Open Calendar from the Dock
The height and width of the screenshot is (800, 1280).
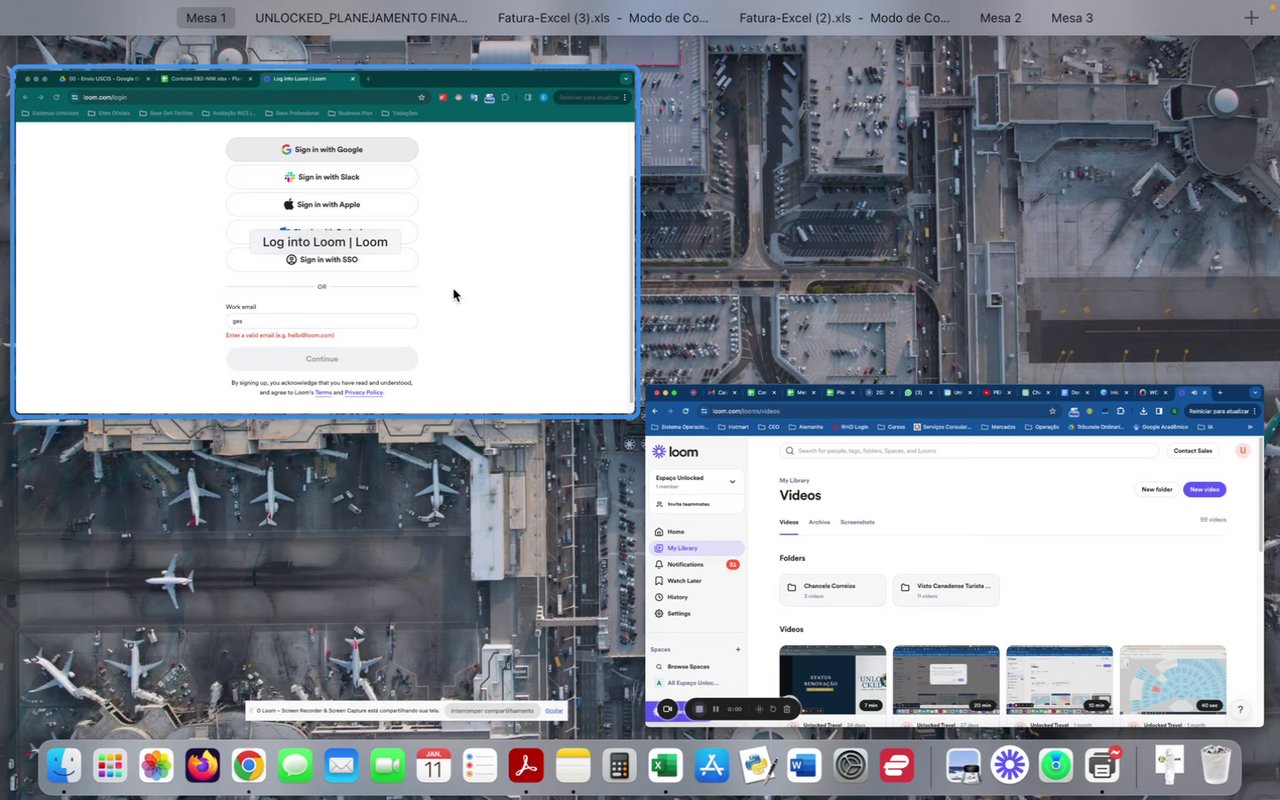433,766
